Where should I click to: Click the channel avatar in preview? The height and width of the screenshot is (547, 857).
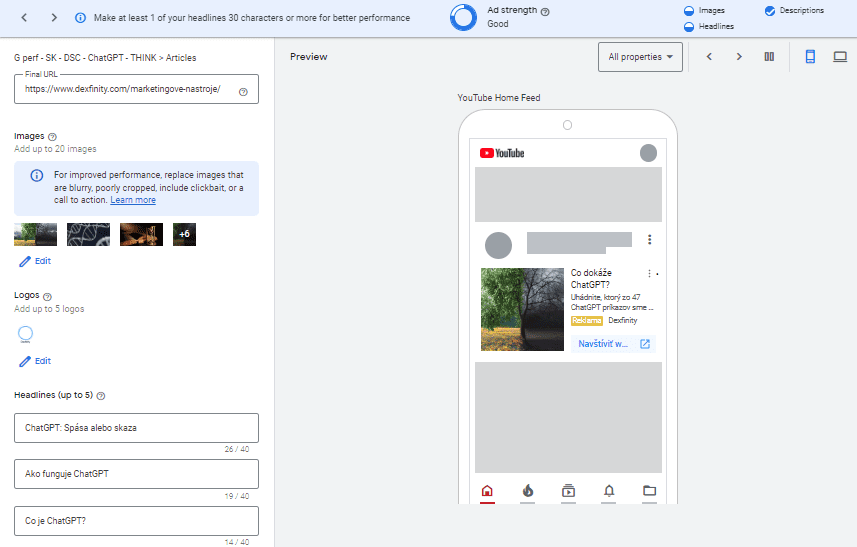click(498, 245)
